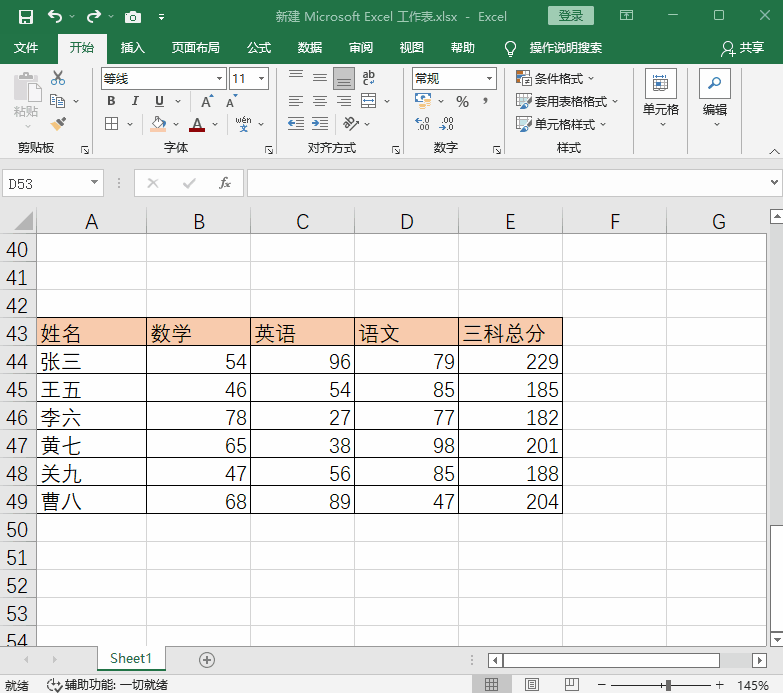Copy selection using the copy icon

click(x=58, y=101)
